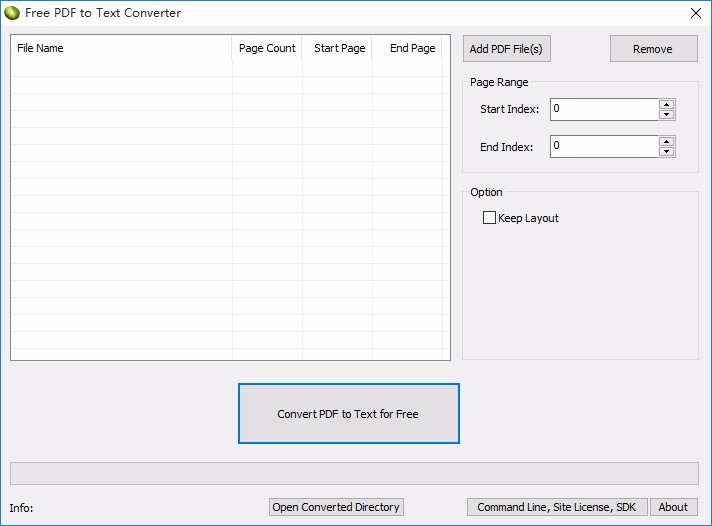Click the conversion progress bar
712x526 pixels.
point(354,473)
